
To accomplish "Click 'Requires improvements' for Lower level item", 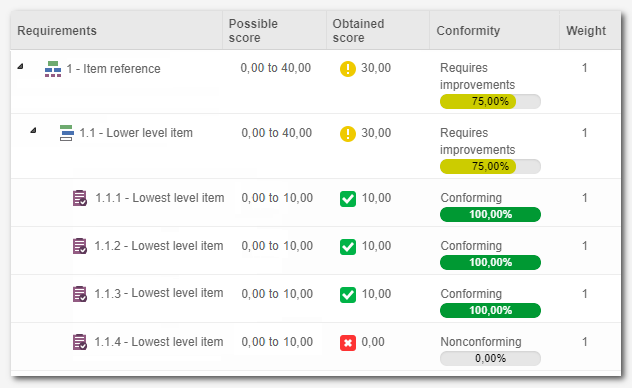I will click(477, 141).
